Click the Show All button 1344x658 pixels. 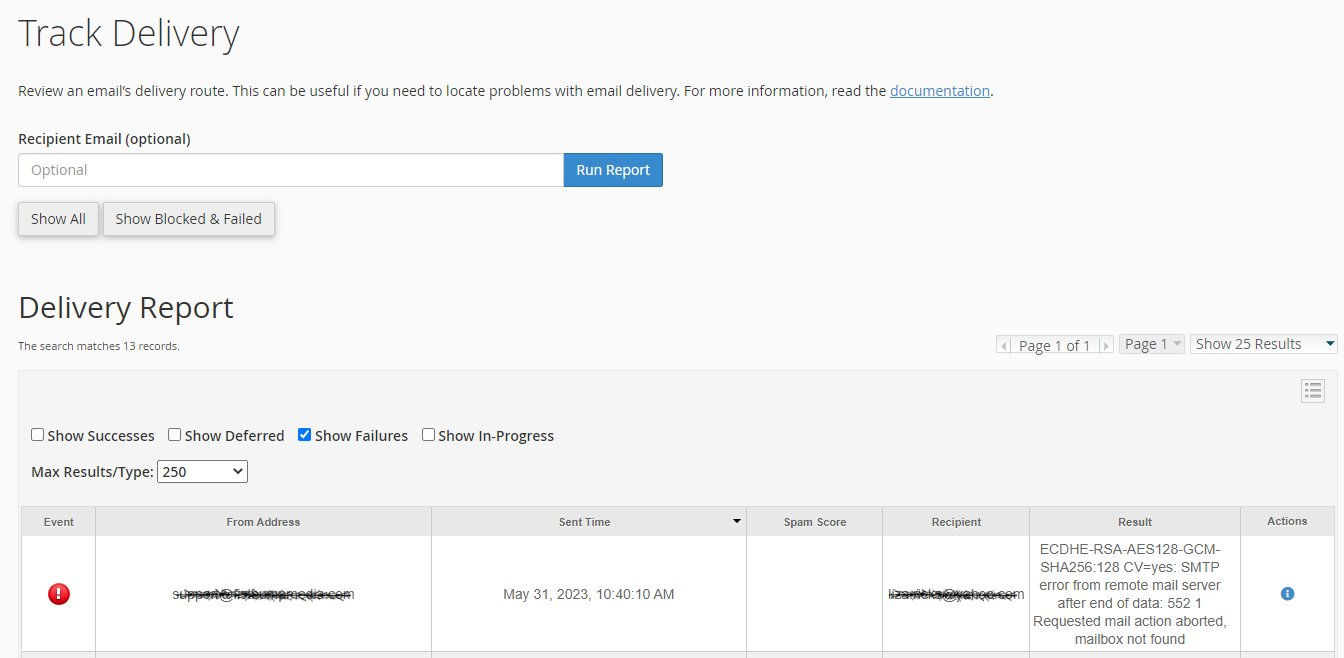click(58, 219)
